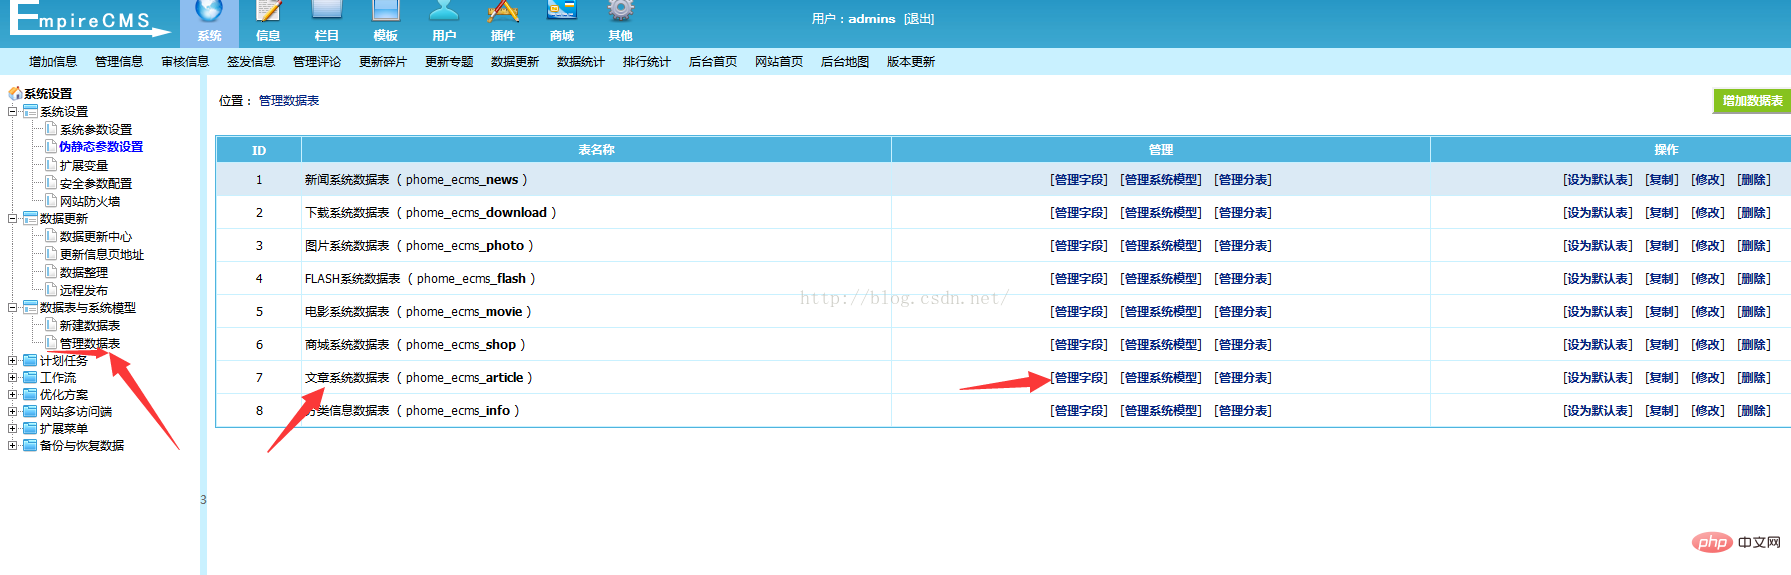
Task: Expand the 计划任务 tree folder
Action: [x=12, y=360]
